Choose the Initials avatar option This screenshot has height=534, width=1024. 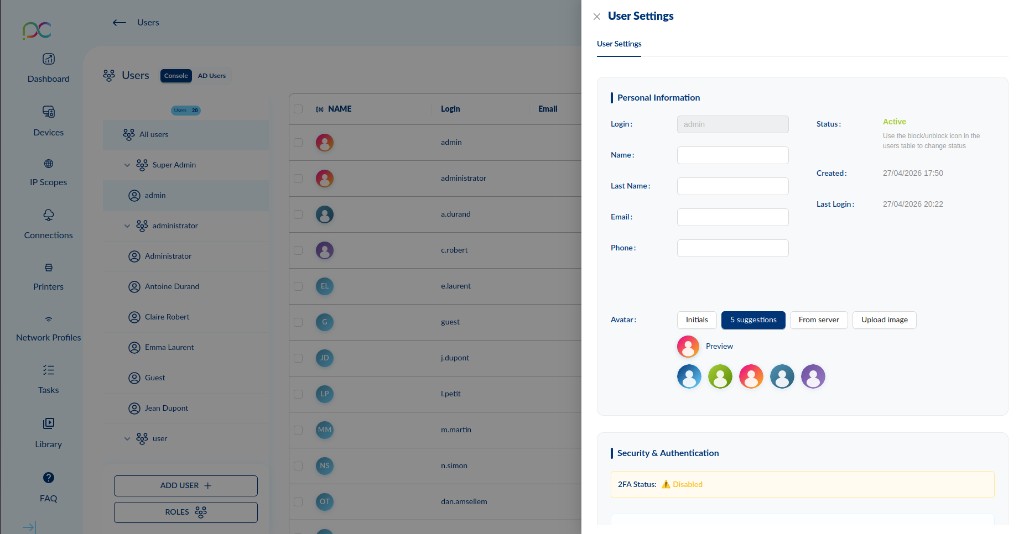pos(697,320)
